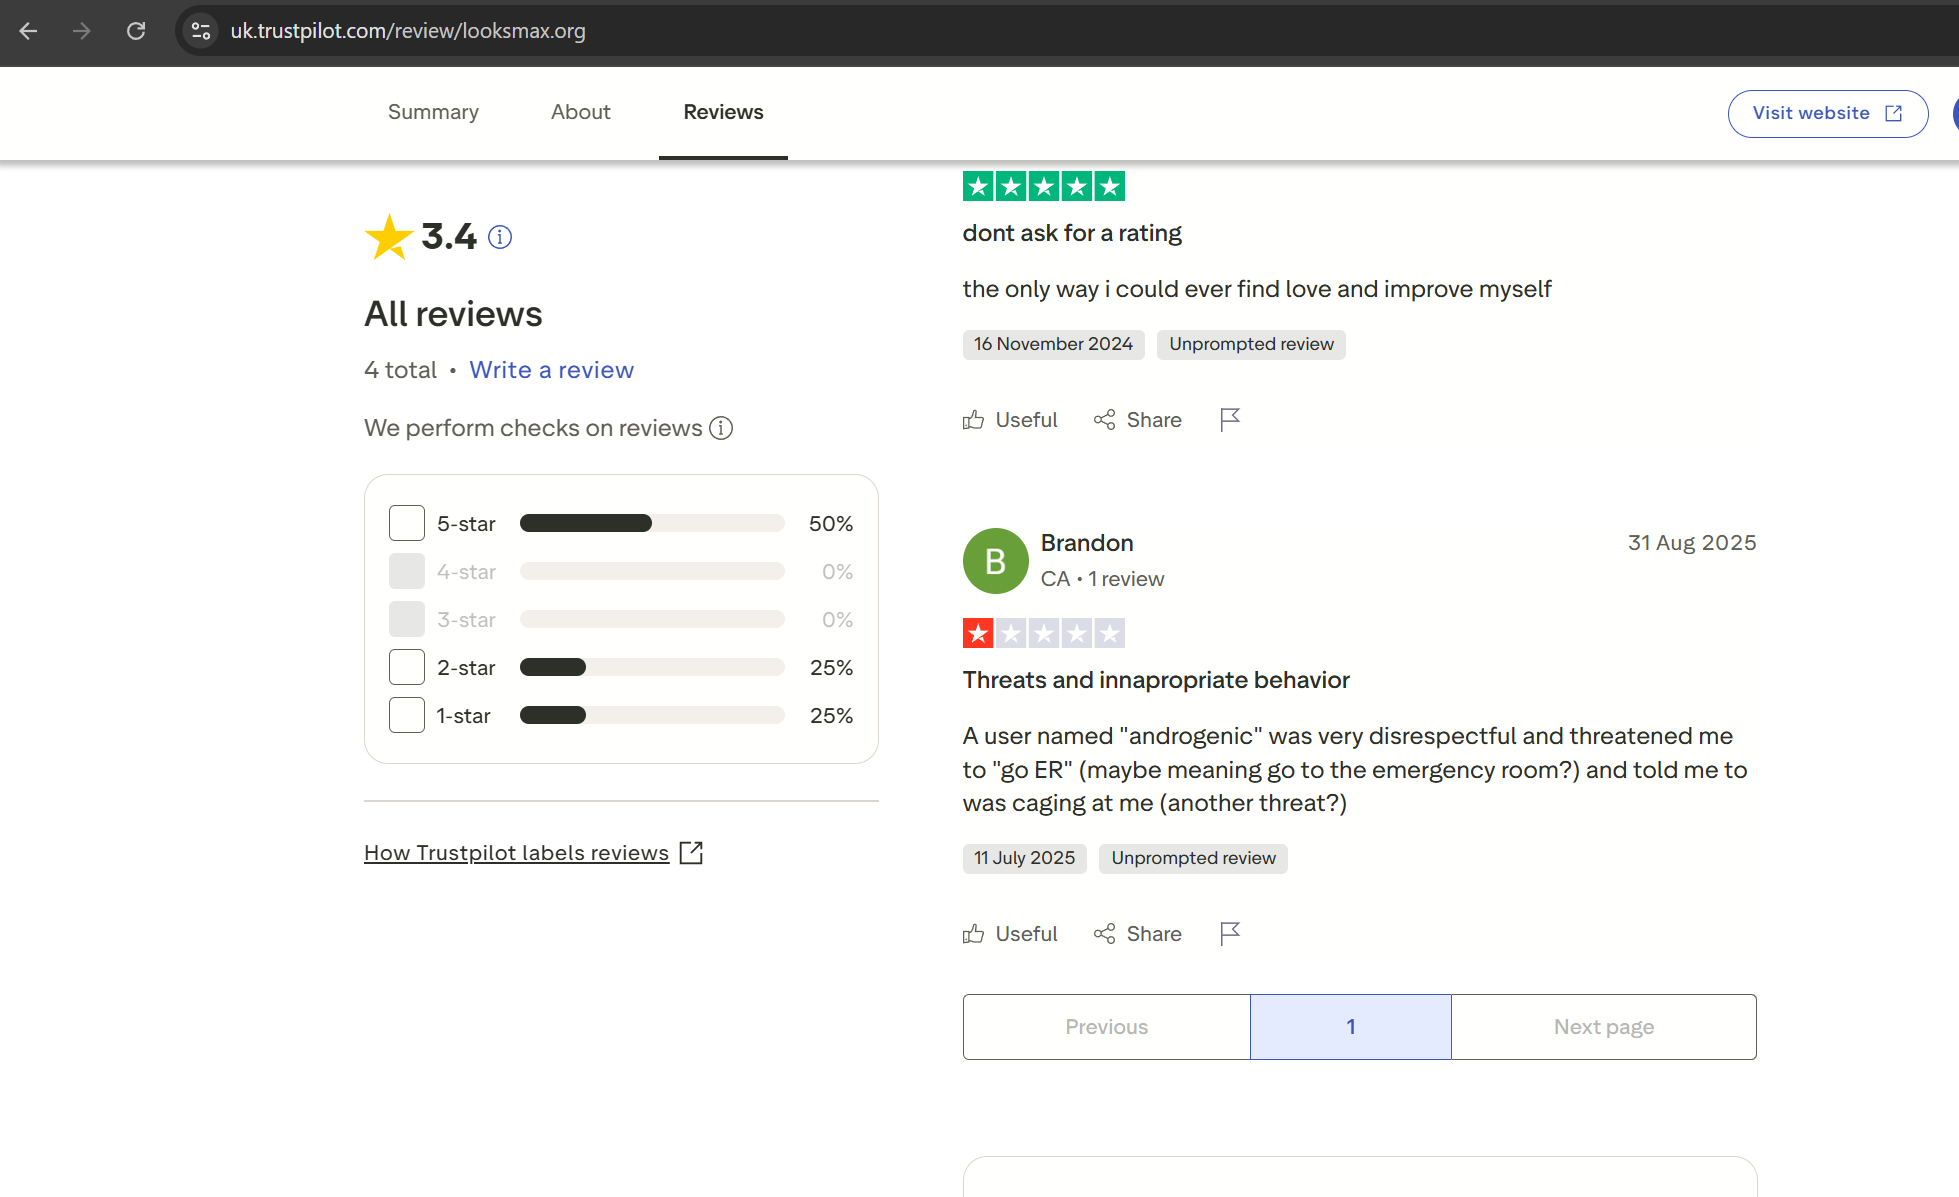Click the info icon after 'We perform checks on reviews'
The height and width of the screenshot is (1197, 1959).
721,428
